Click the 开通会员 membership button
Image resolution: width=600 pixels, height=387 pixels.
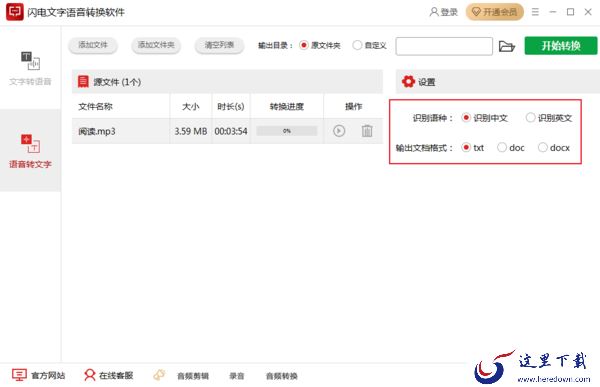pos(494,12)
